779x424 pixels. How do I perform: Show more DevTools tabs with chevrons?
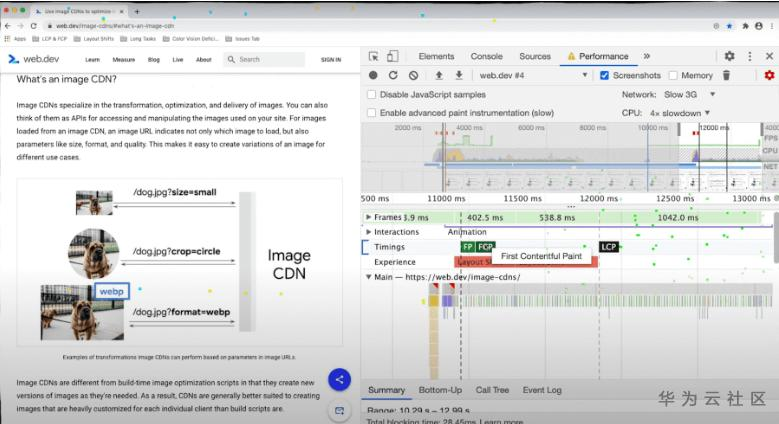click(x=646, y=56)
